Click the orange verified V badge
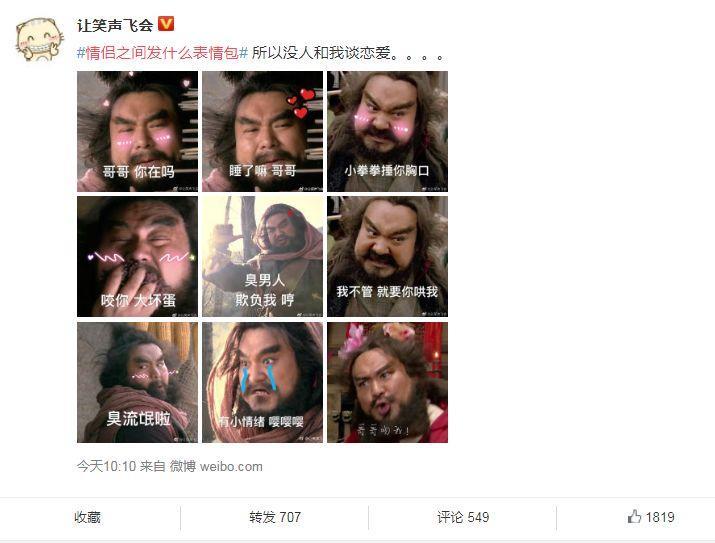The image size is (715, 543). 166,24
